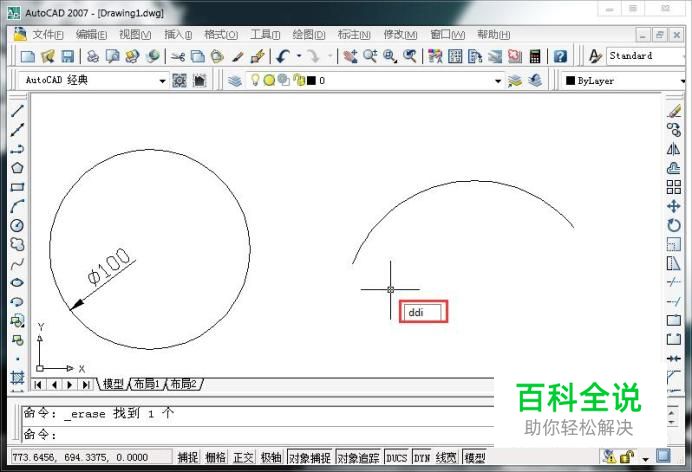Screen dimensions: 692x472
Task: Select the Arc tool
Action: [x=17, y=206]
